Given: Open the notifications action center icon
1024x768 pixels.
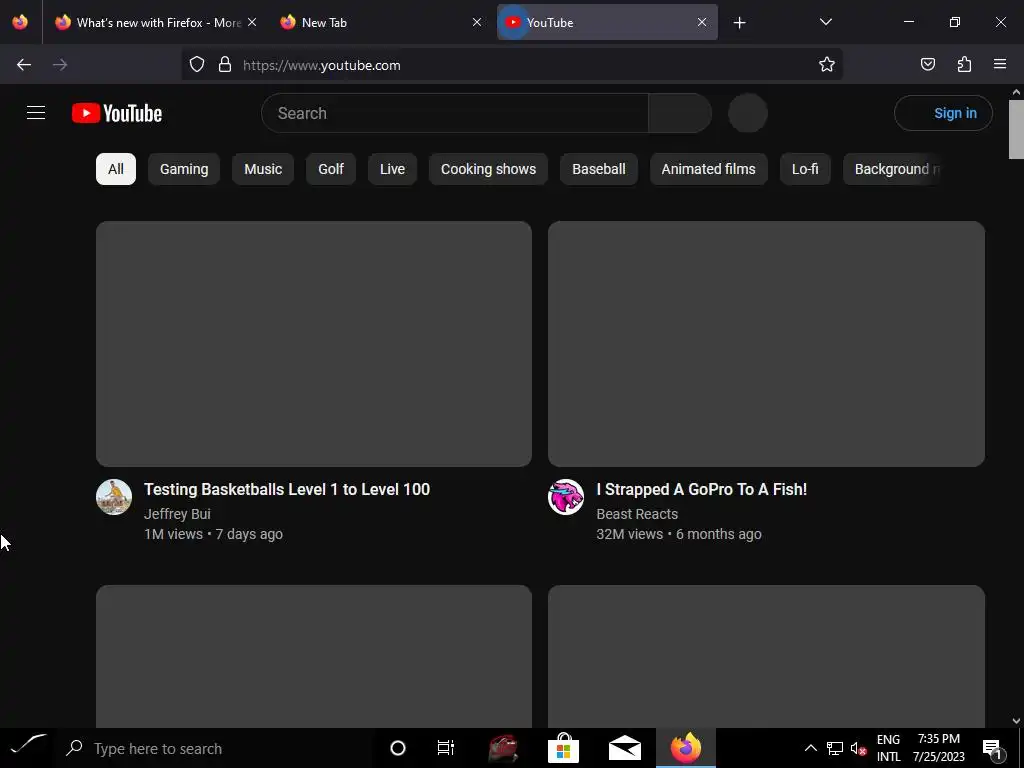Looking at the screenshot, I should pos(993,748).
